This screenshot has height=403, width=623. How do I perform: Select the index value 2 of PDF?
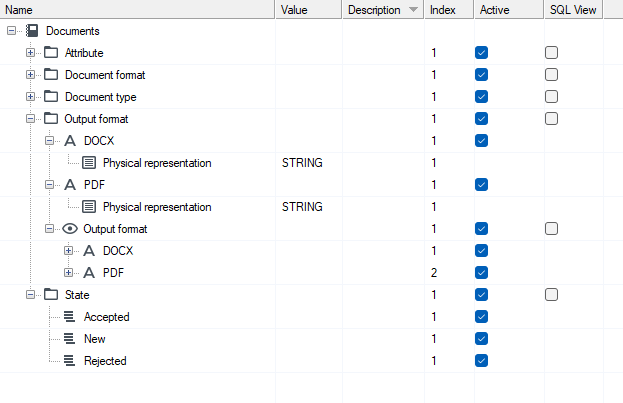[434, 273]
